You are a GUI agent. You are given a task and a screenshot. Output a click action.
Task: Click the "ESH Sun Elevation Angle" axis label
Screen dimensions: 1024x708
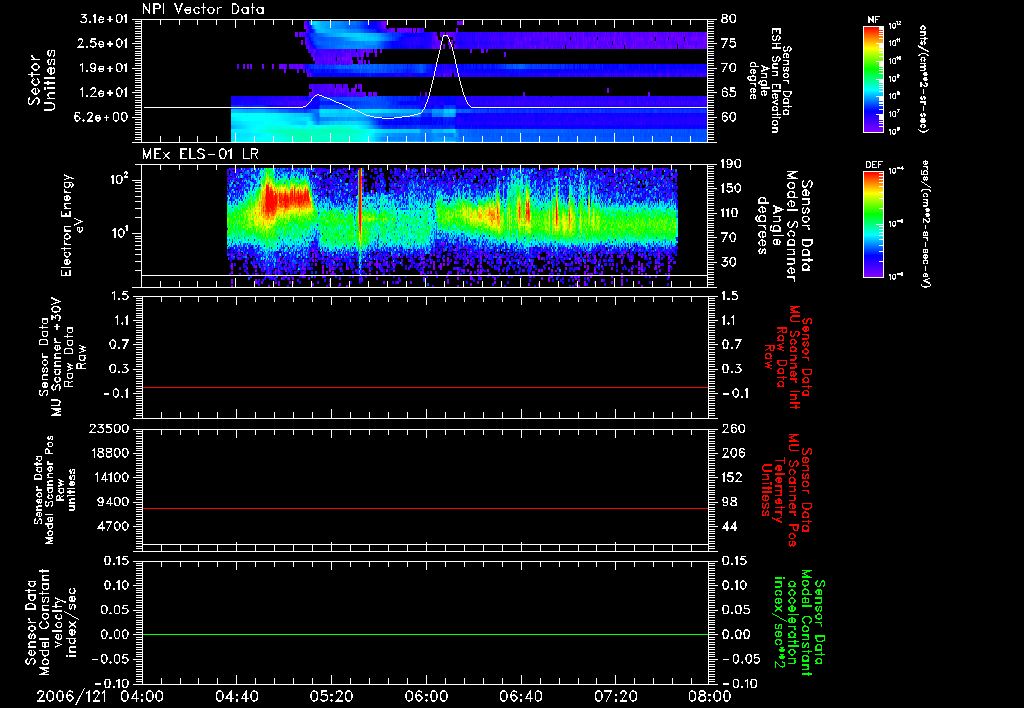(x=770, y=80)
